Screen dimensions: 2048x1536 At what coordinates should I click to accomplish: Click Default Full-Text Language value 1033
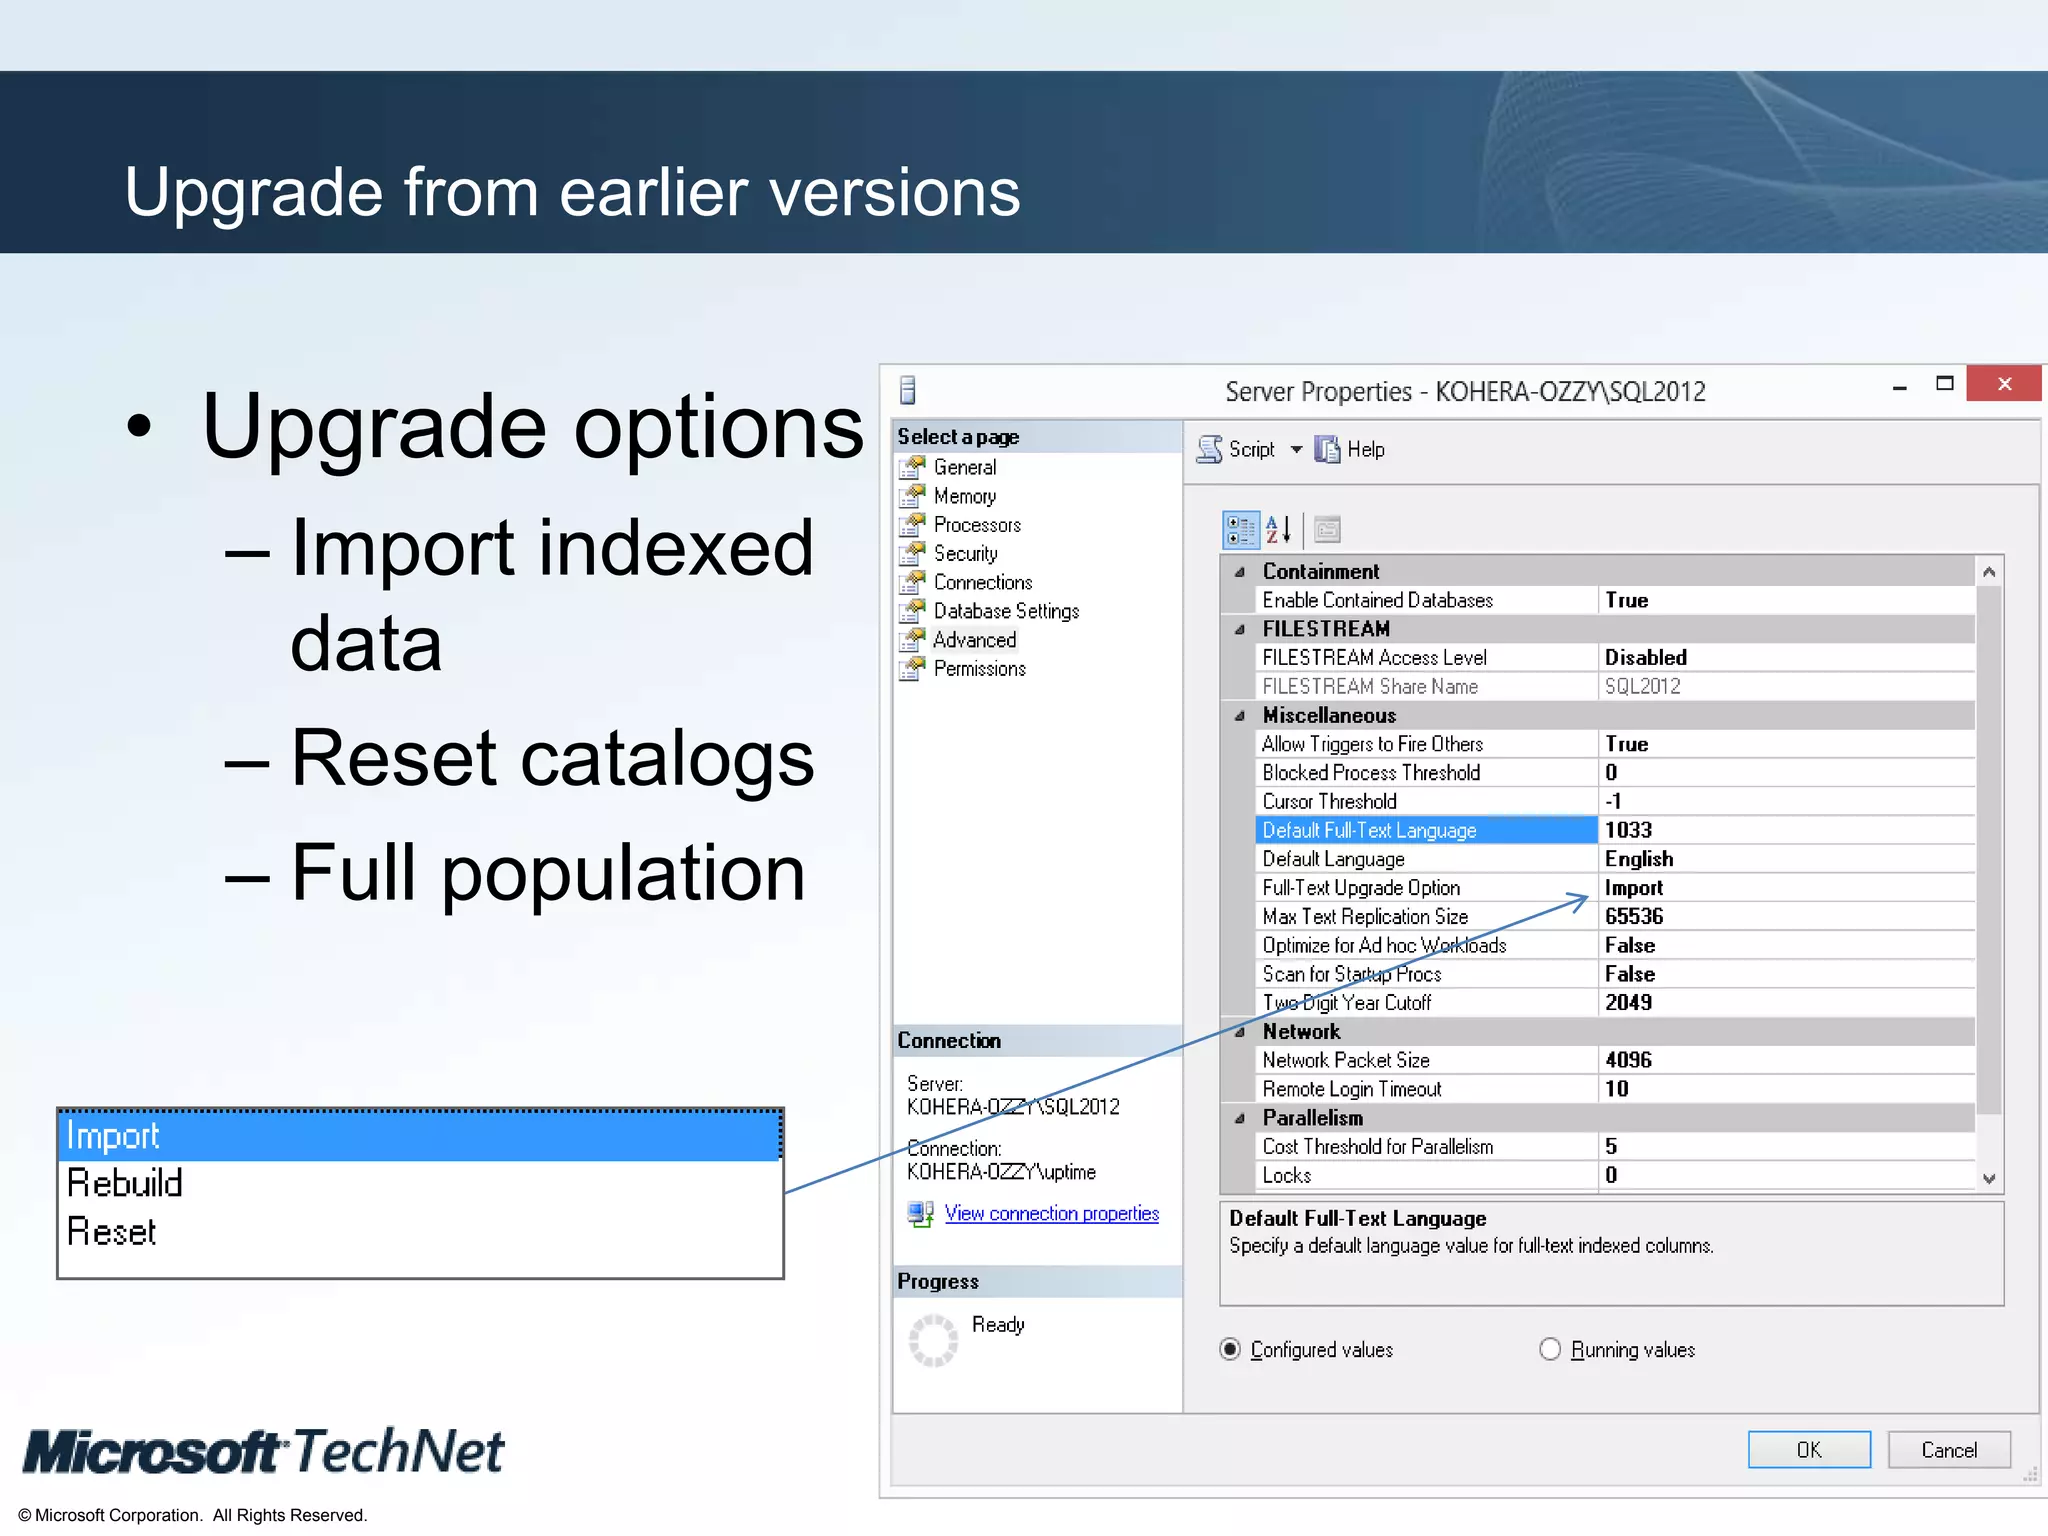[x=1787, y=830]
